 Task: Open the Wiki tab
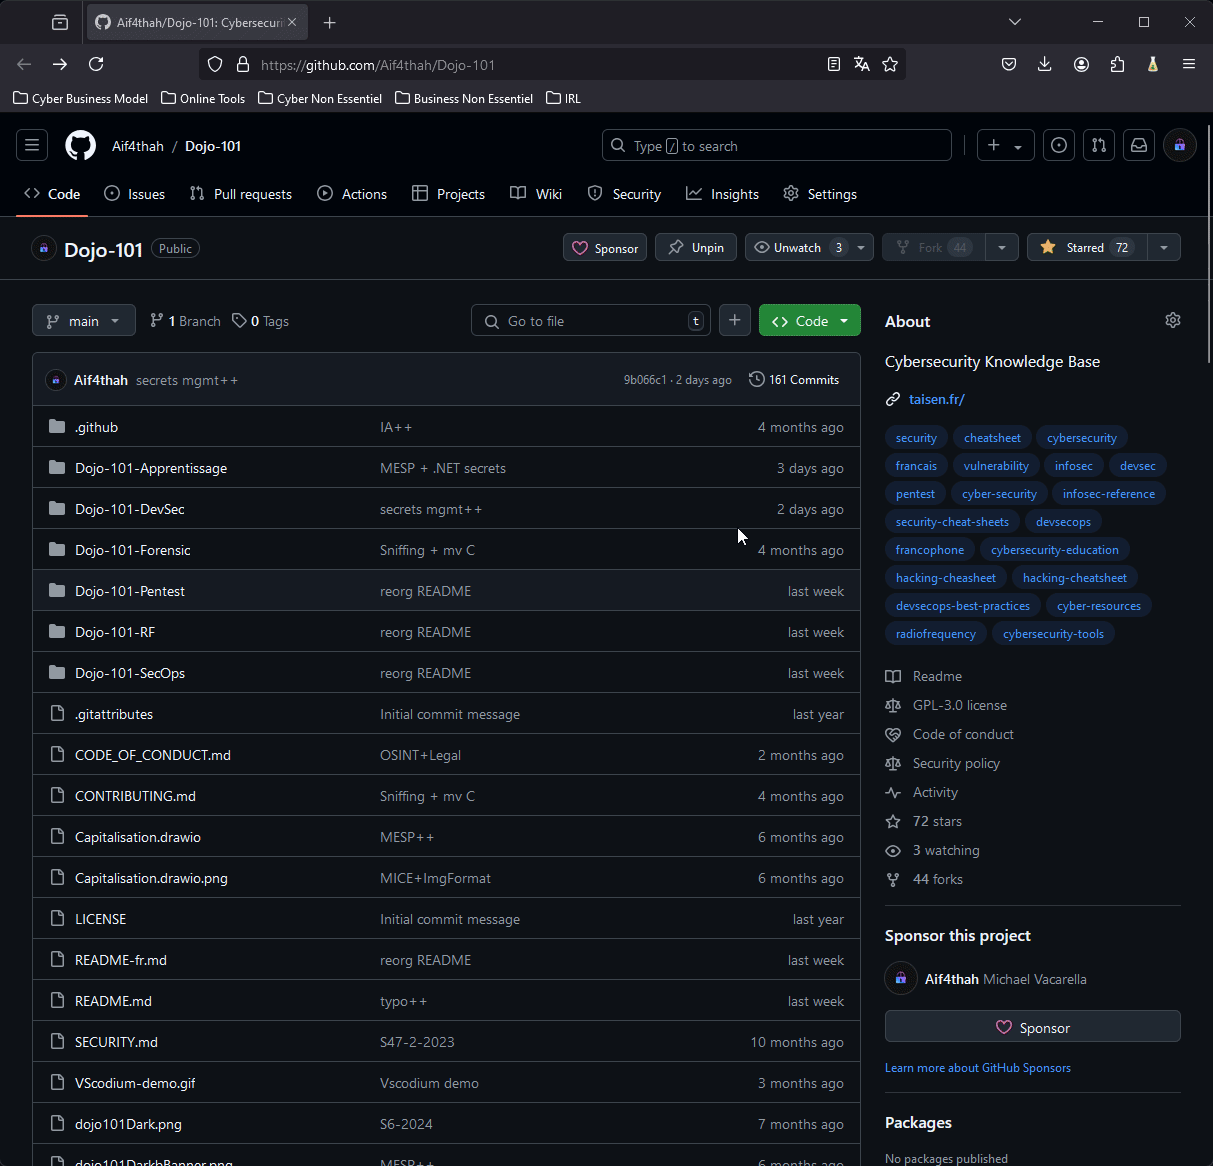tap(536, 194)
